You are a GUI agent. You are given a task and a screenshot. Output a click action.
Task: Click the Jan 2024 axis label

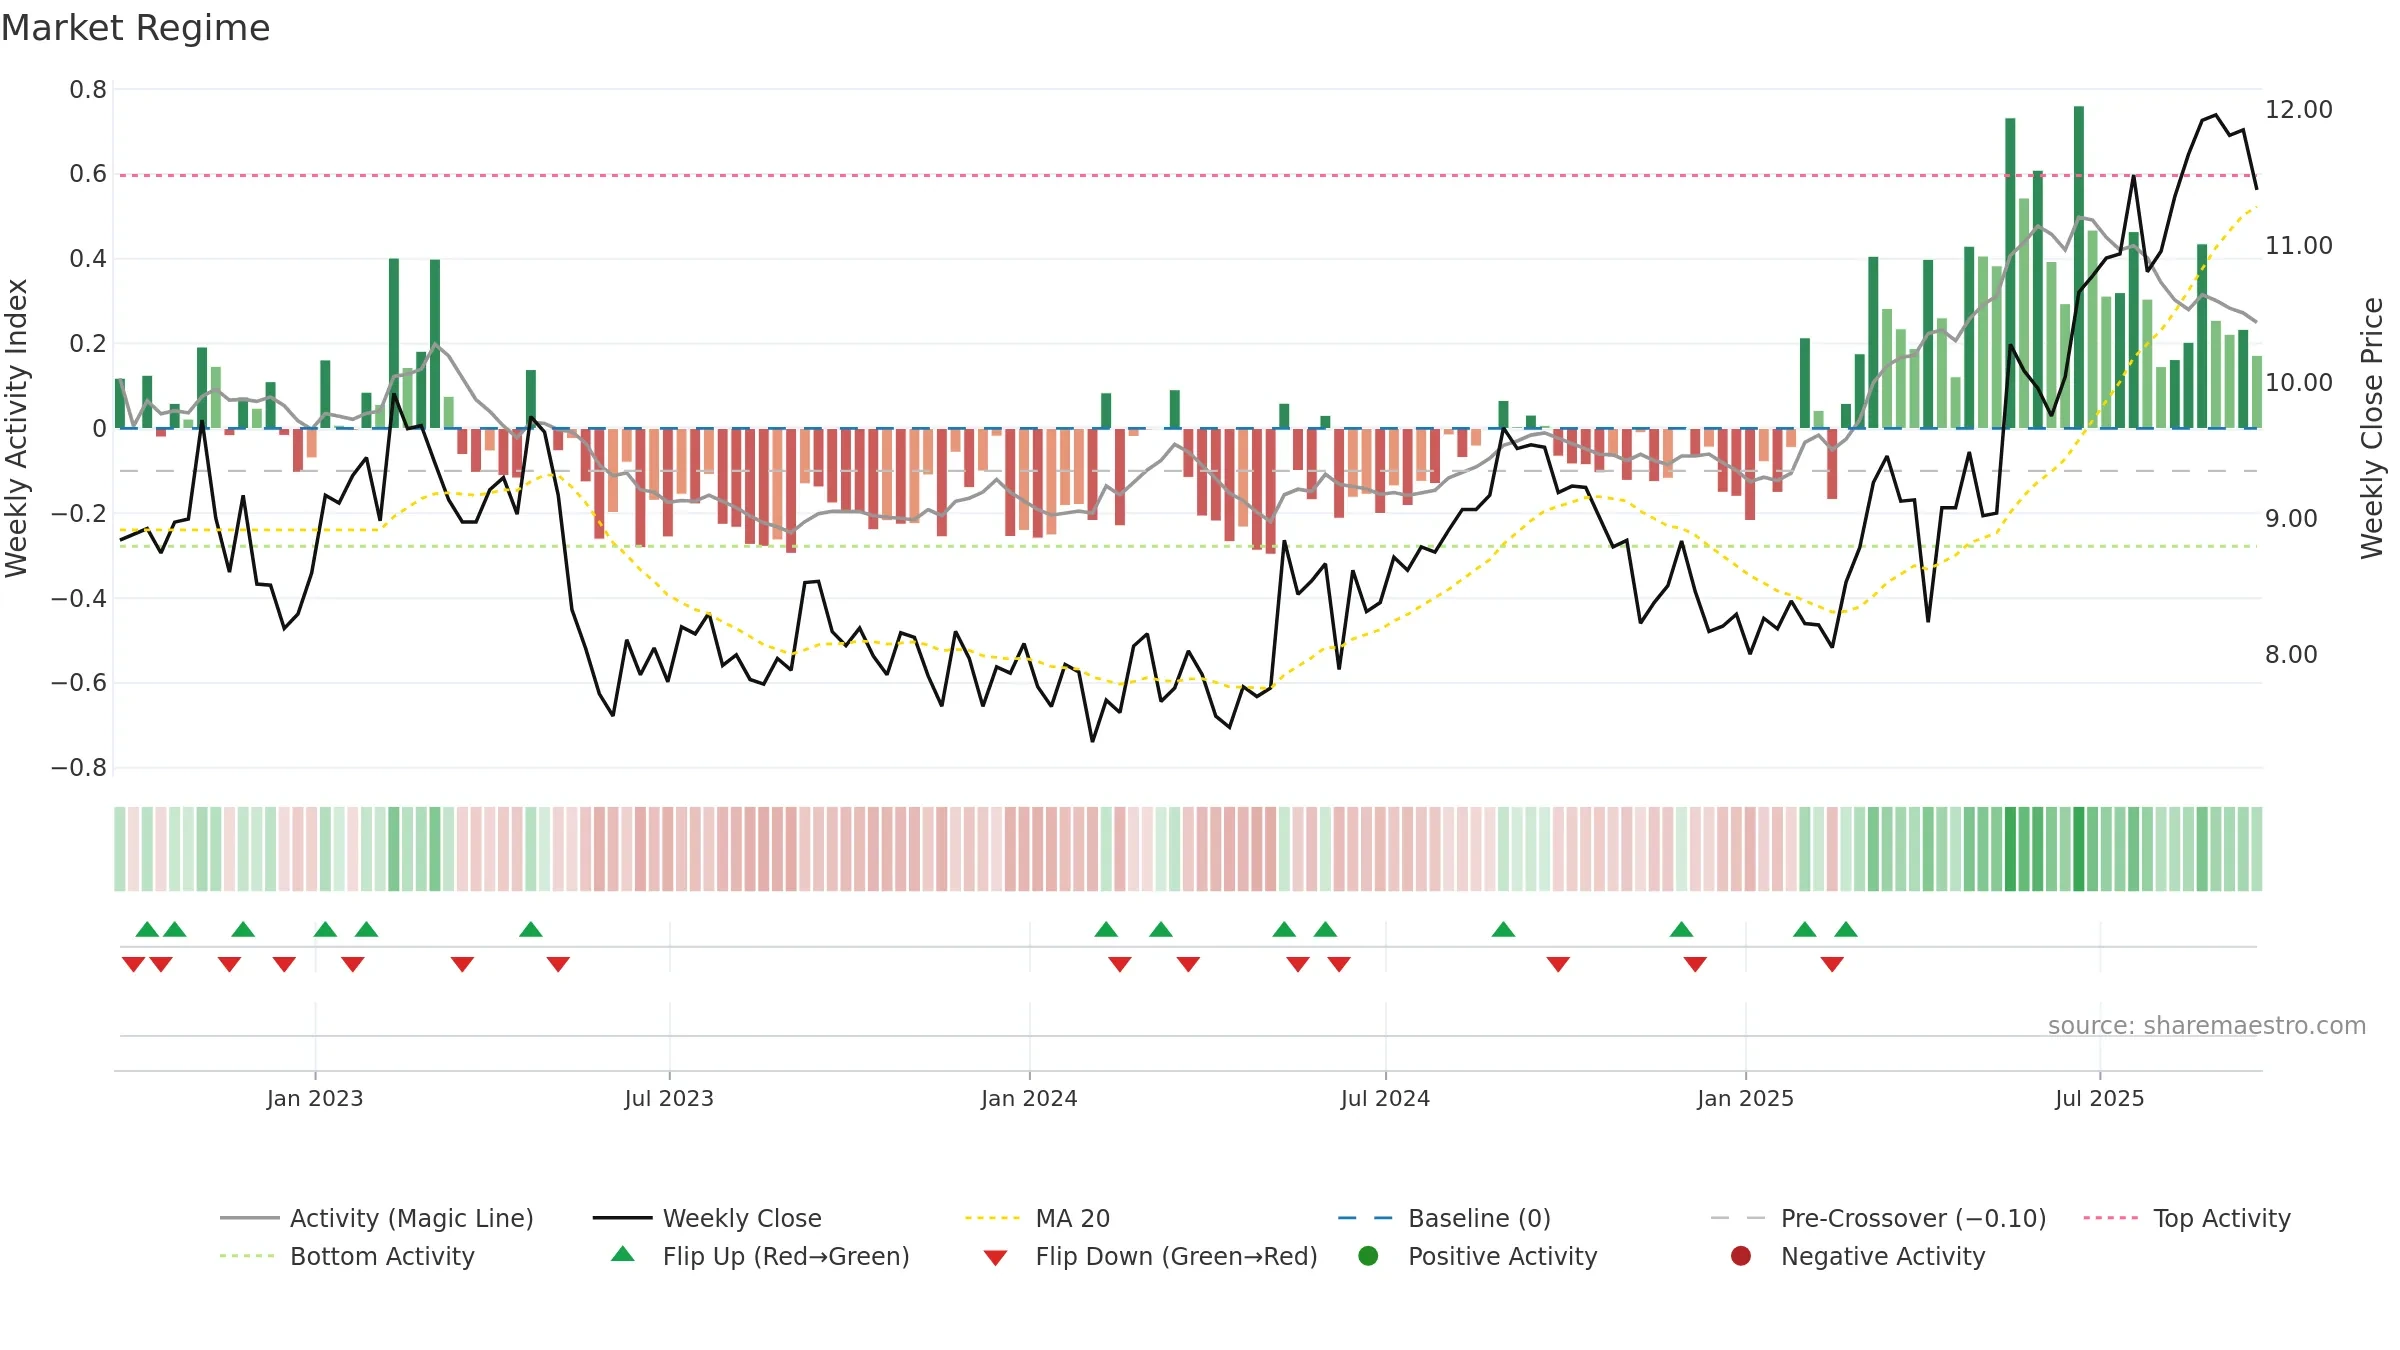pyautogui.click(x=1029, y=1098)
